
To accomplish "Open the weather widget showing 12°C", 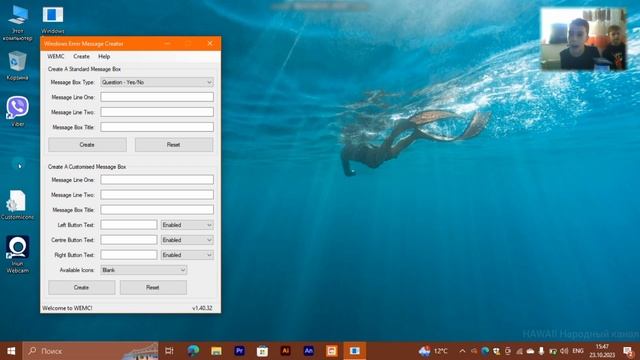I will pos(433,351).
